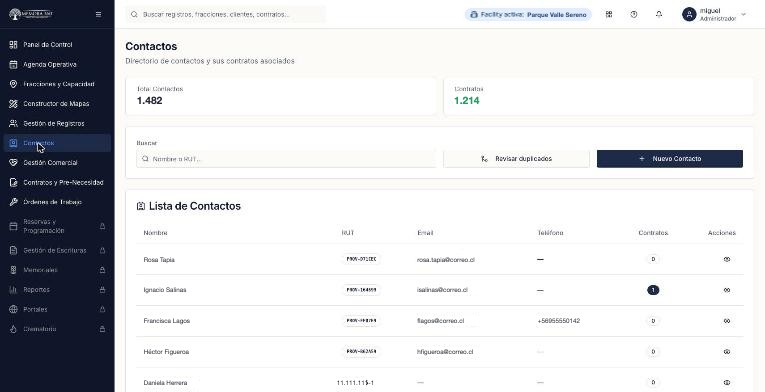Click the Contratos column header
Image resolution: width=765 pixels, height=392 pixels.
pos(653,233)
